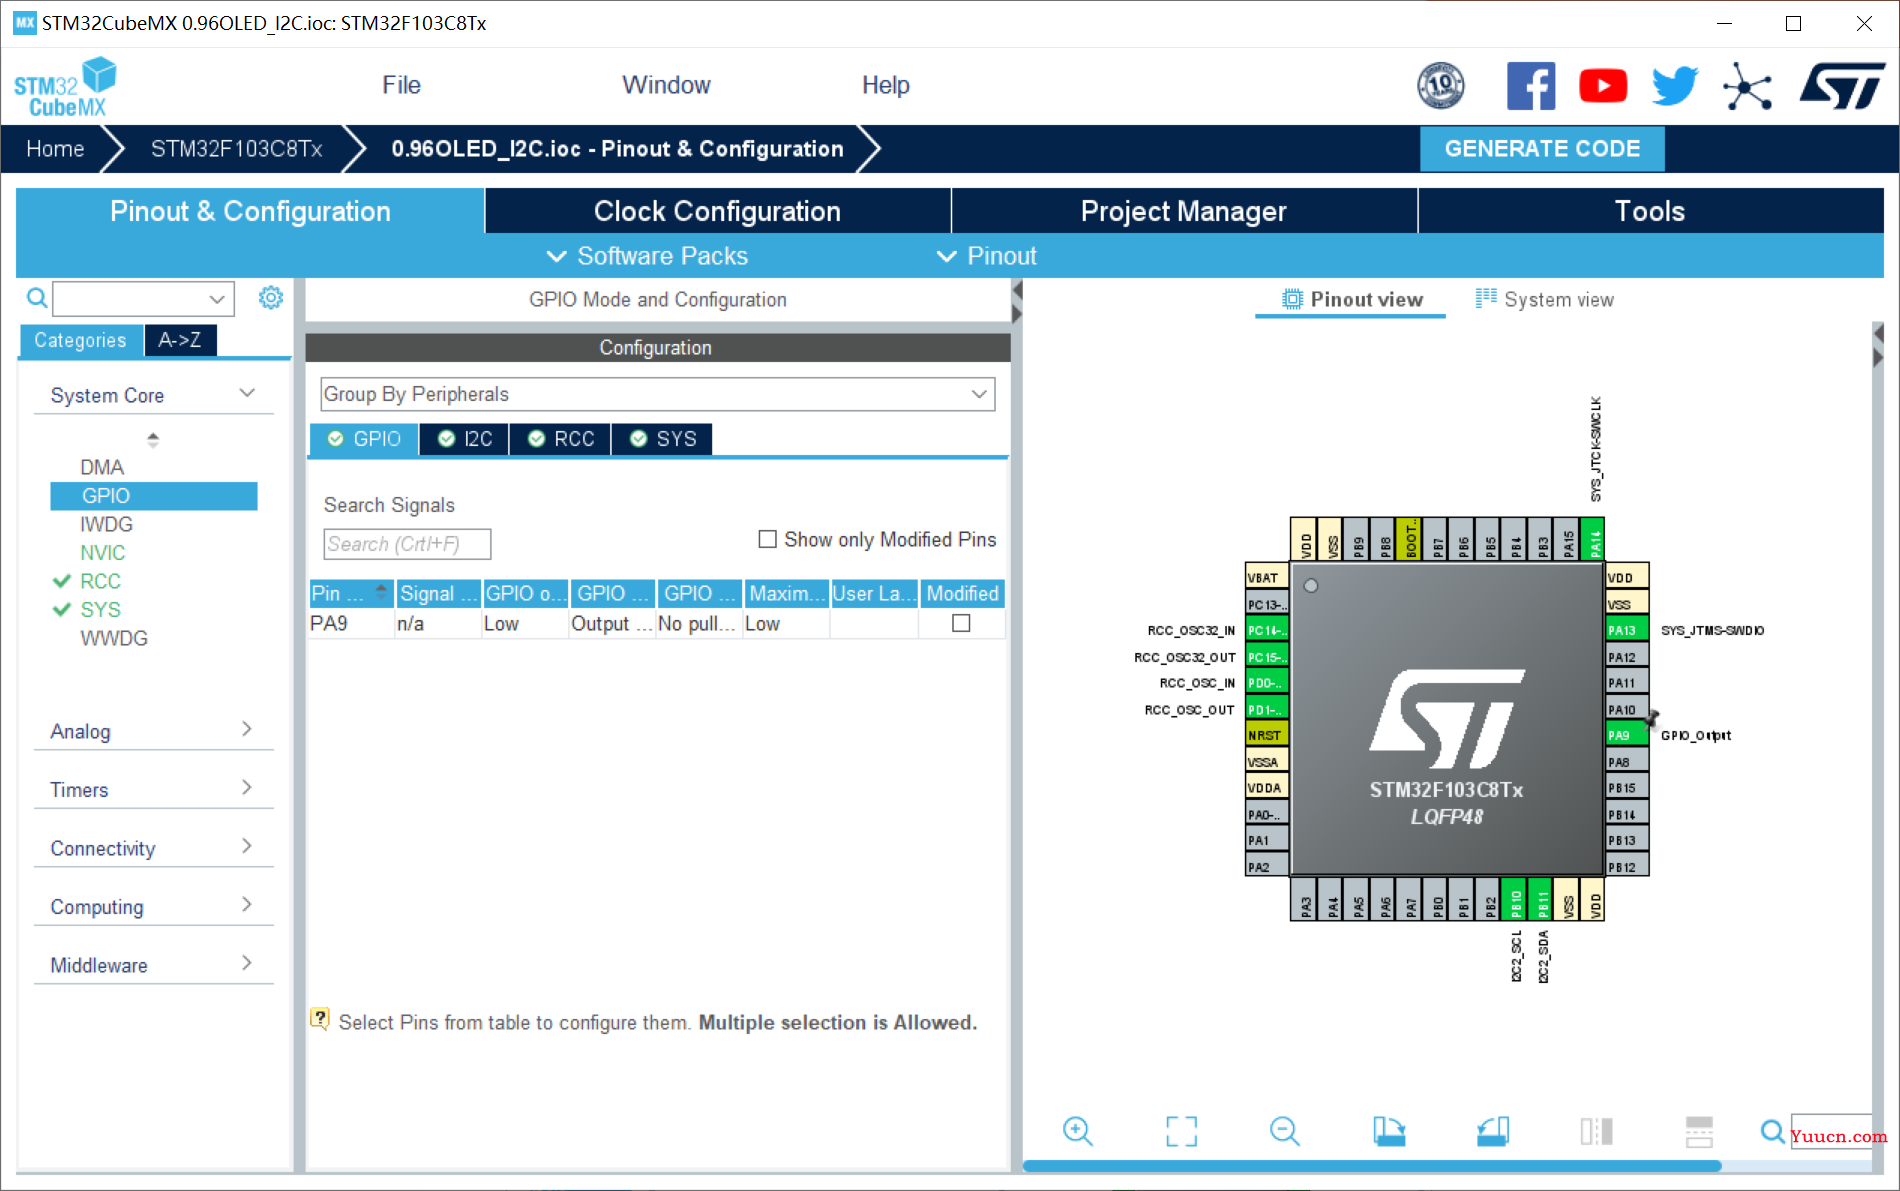
Task: Click the zoom out pinout icon
Action: click(x=1284, y=1131)
